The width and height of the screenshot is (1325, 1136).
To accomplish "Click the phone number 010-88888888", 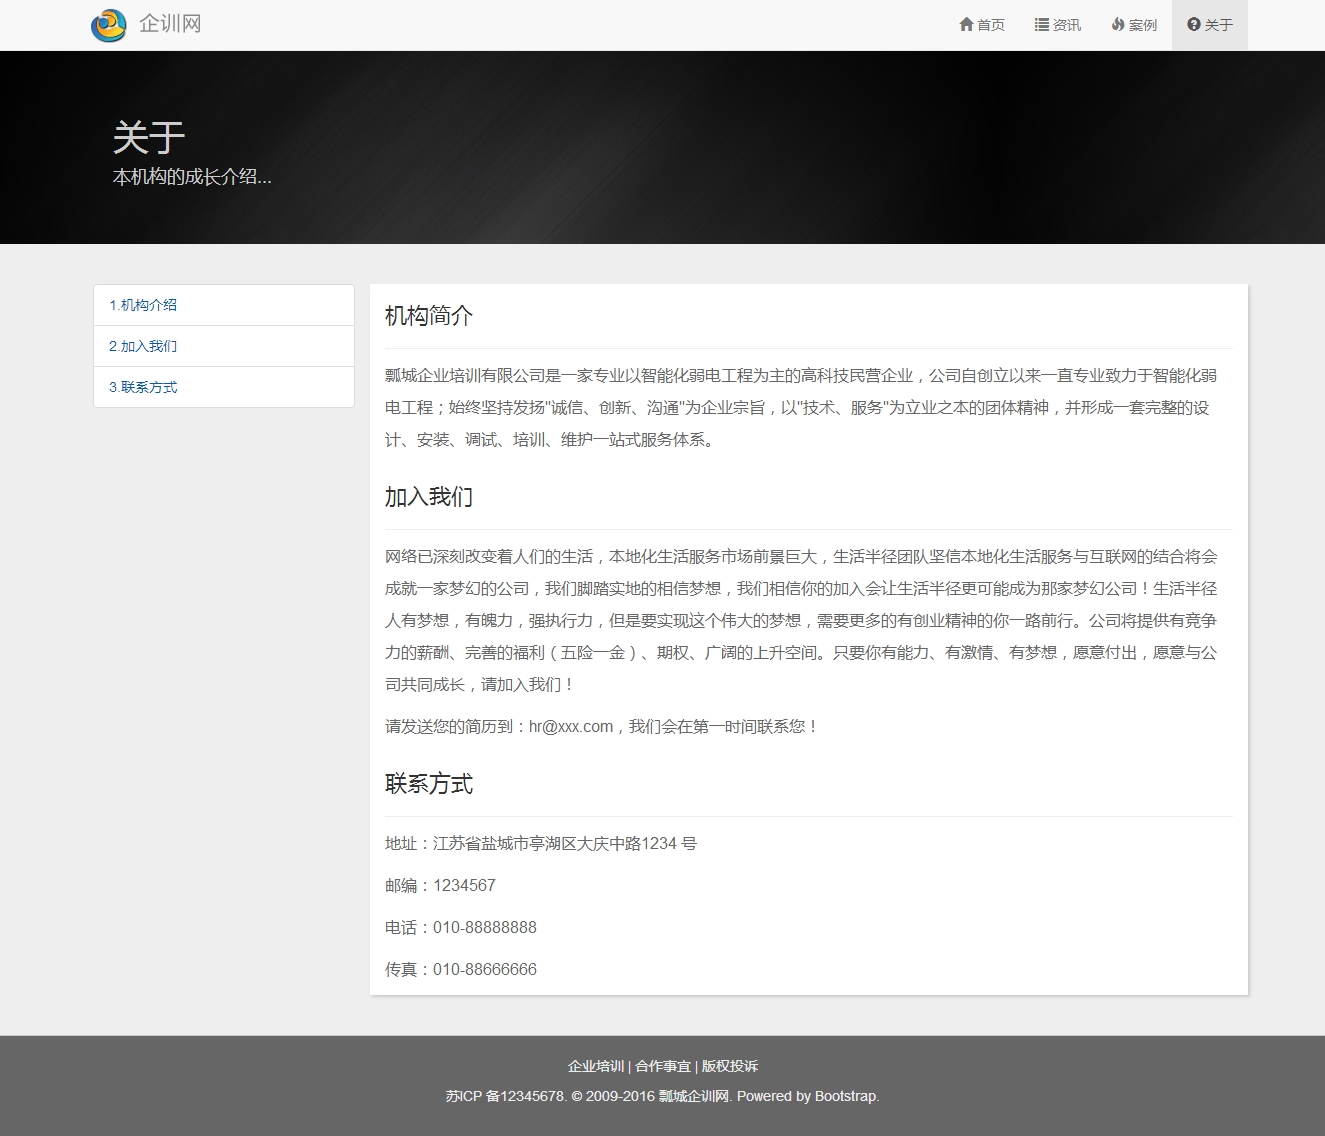I will tap(485, 927).
